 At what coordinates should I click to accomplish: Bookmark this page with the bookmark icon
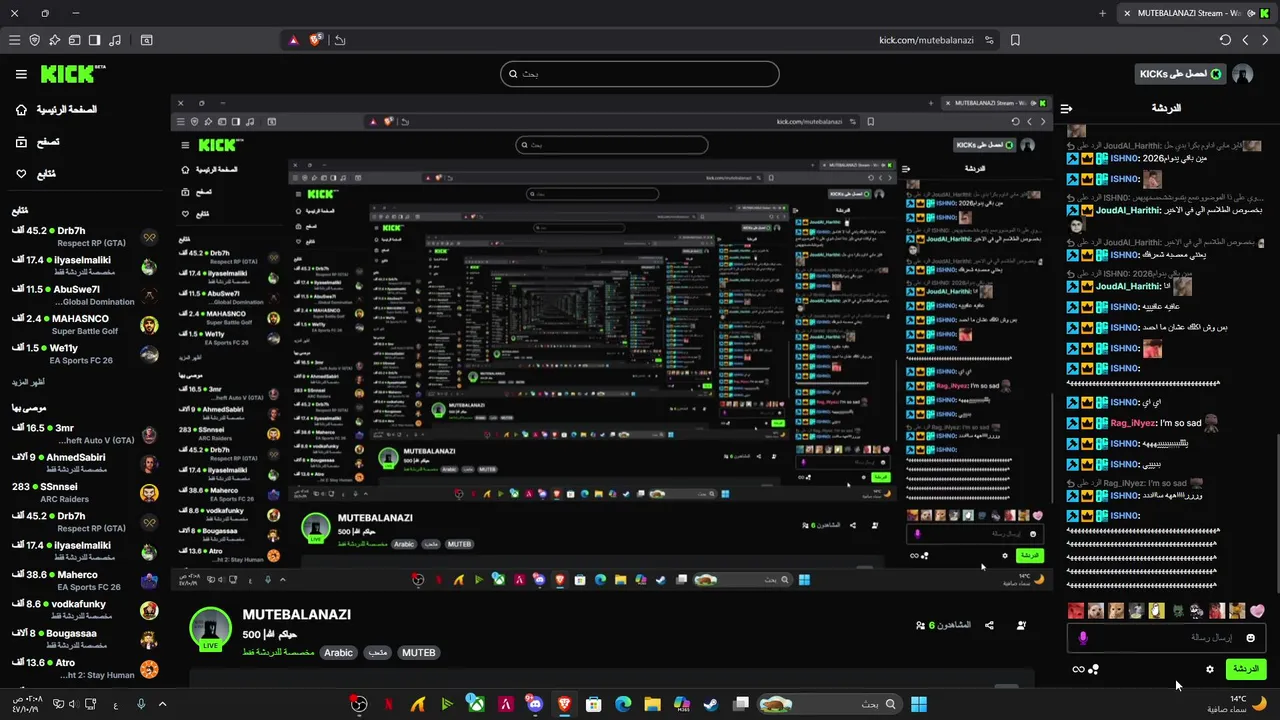point(1015,40)
